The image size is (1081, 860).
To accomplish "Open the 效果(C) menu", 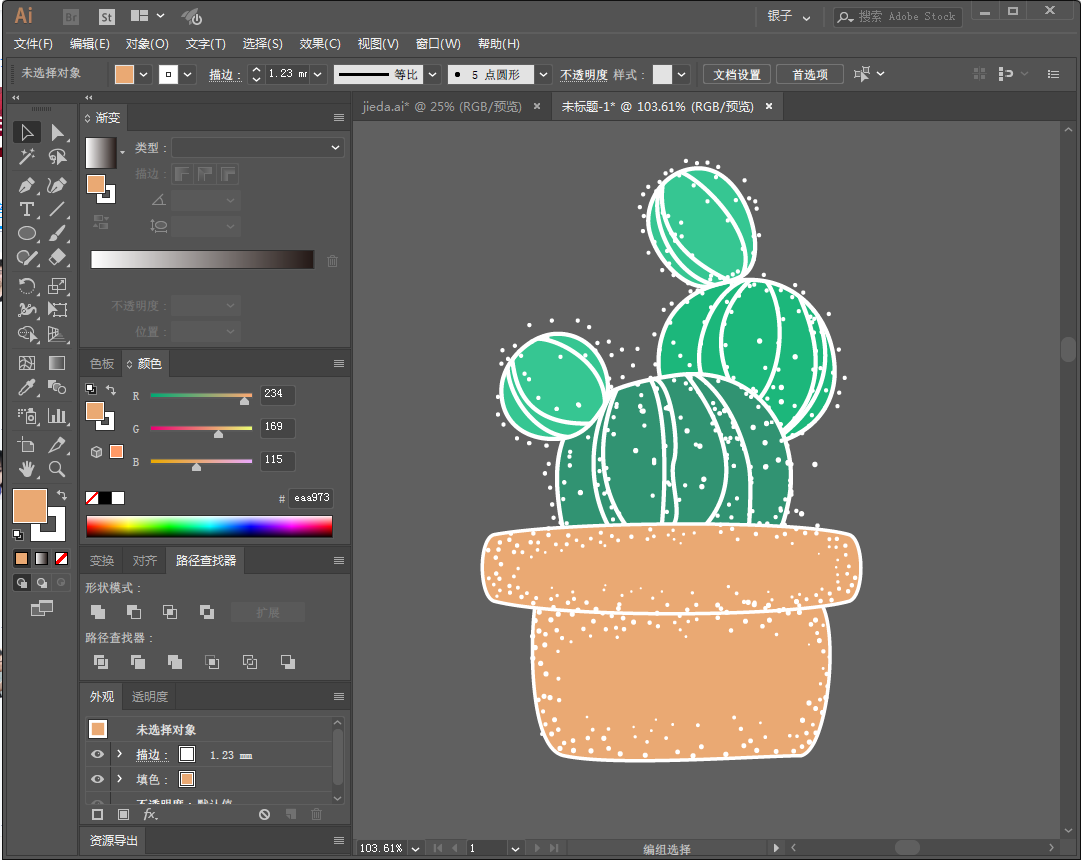I will pos(320,44).
